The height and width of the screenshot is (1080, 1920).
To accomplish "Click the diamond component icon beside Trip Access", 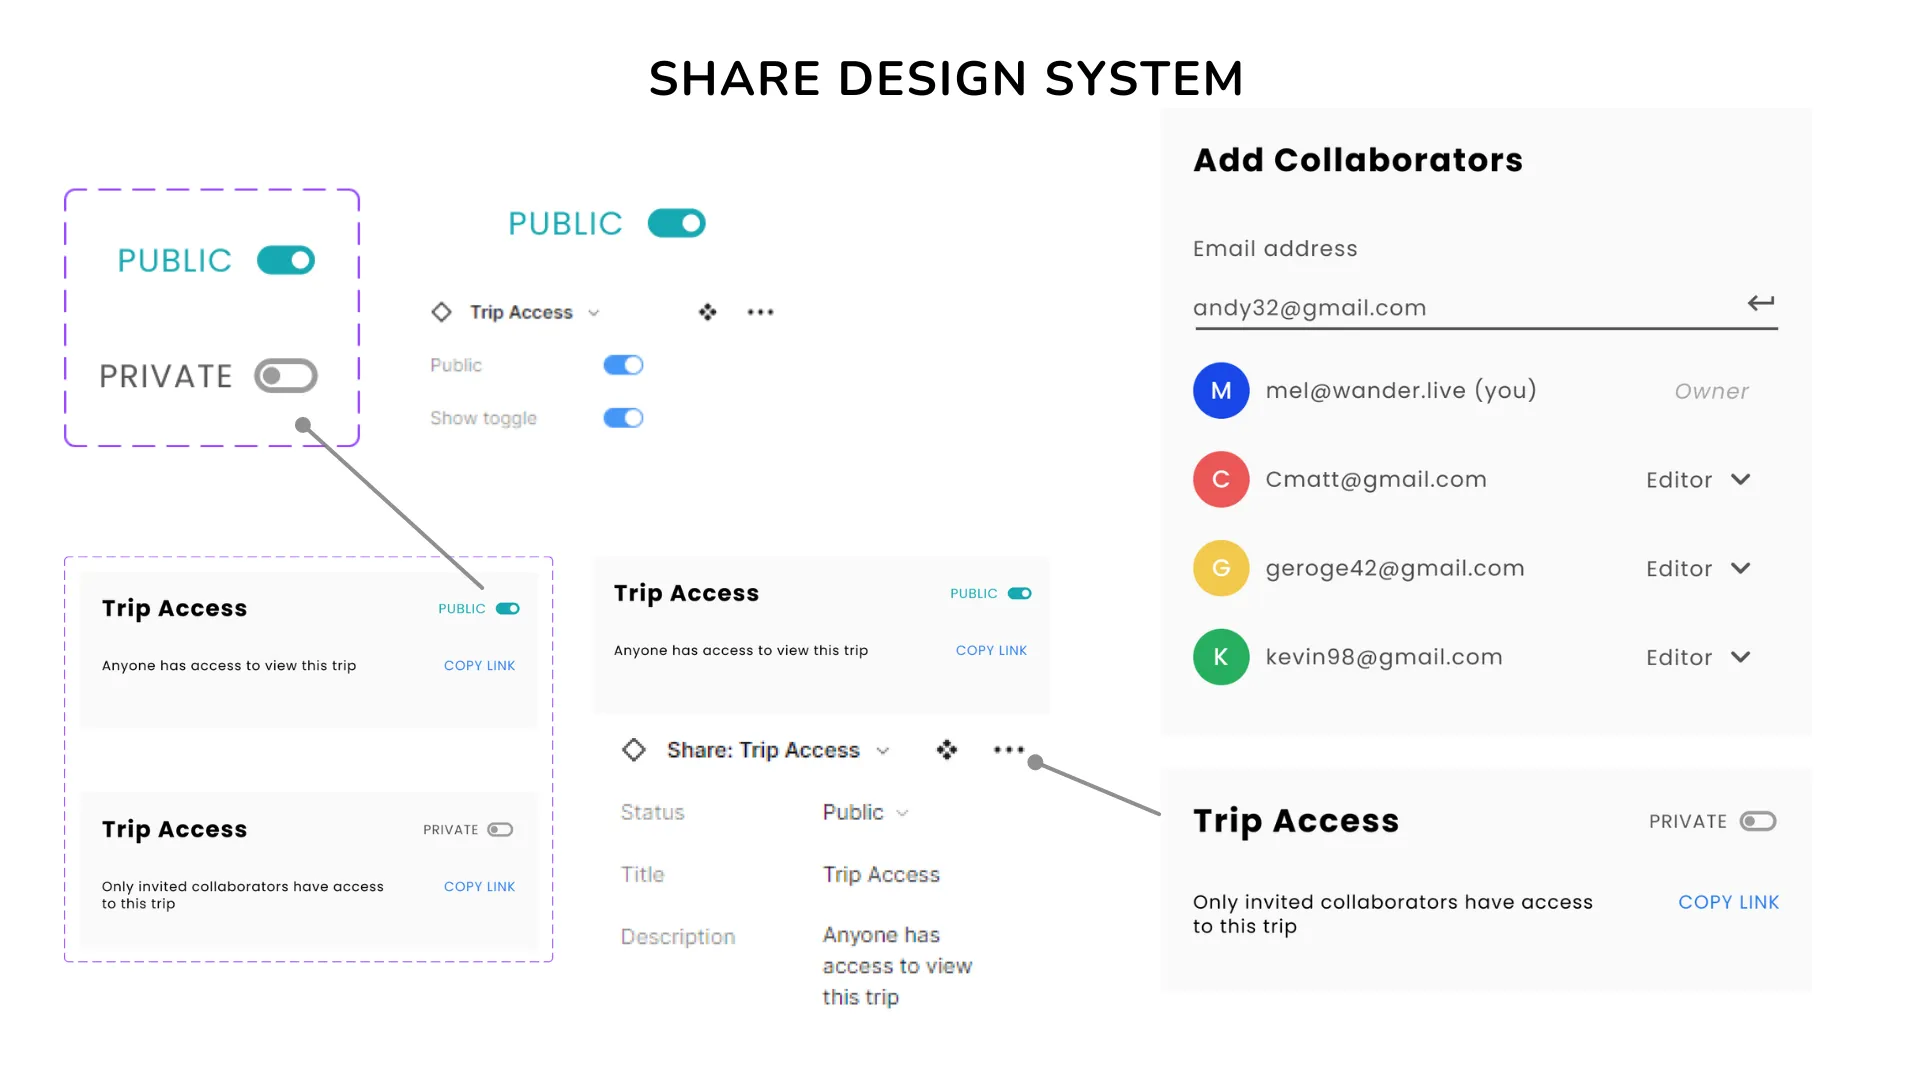I will point(441,312).
